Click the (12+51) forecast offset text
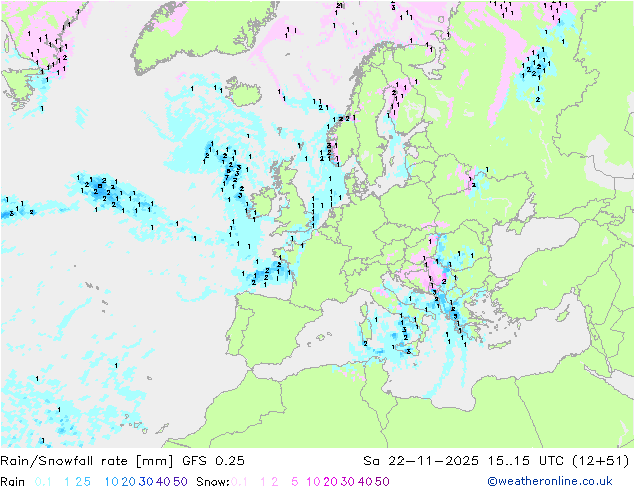634x490 pixels. point(601,461)
